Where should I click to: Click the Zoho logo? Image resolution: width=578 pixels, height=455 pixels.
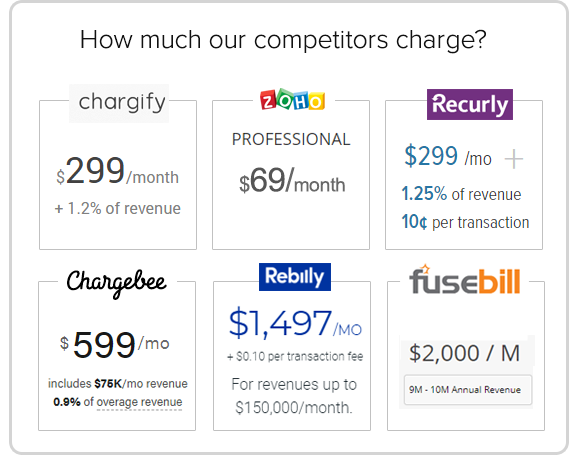pos(292,100)
